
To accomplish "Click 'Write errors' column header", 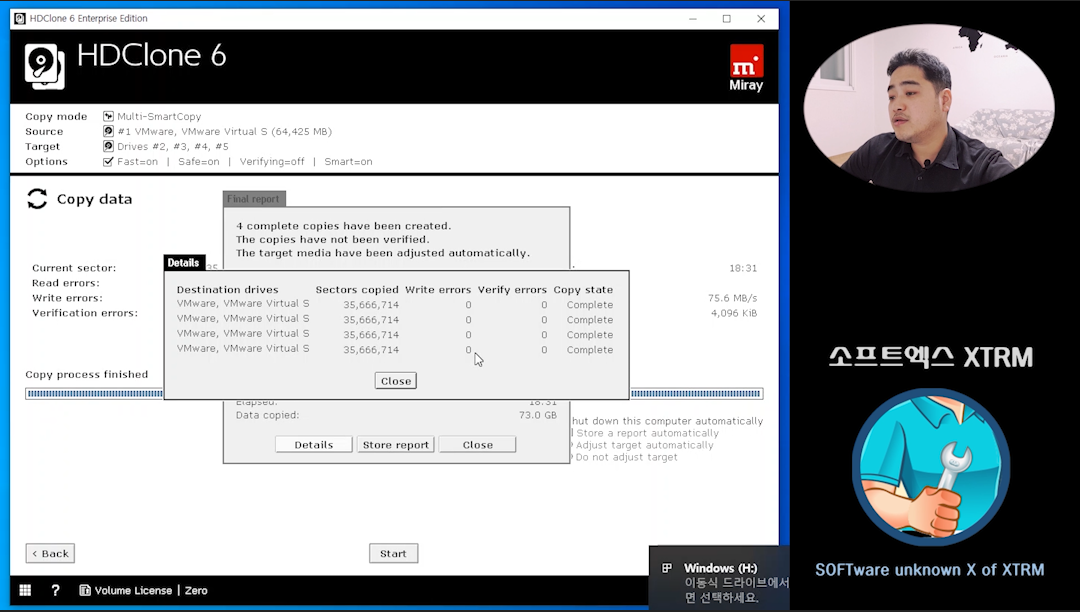I will pos(438,290).
